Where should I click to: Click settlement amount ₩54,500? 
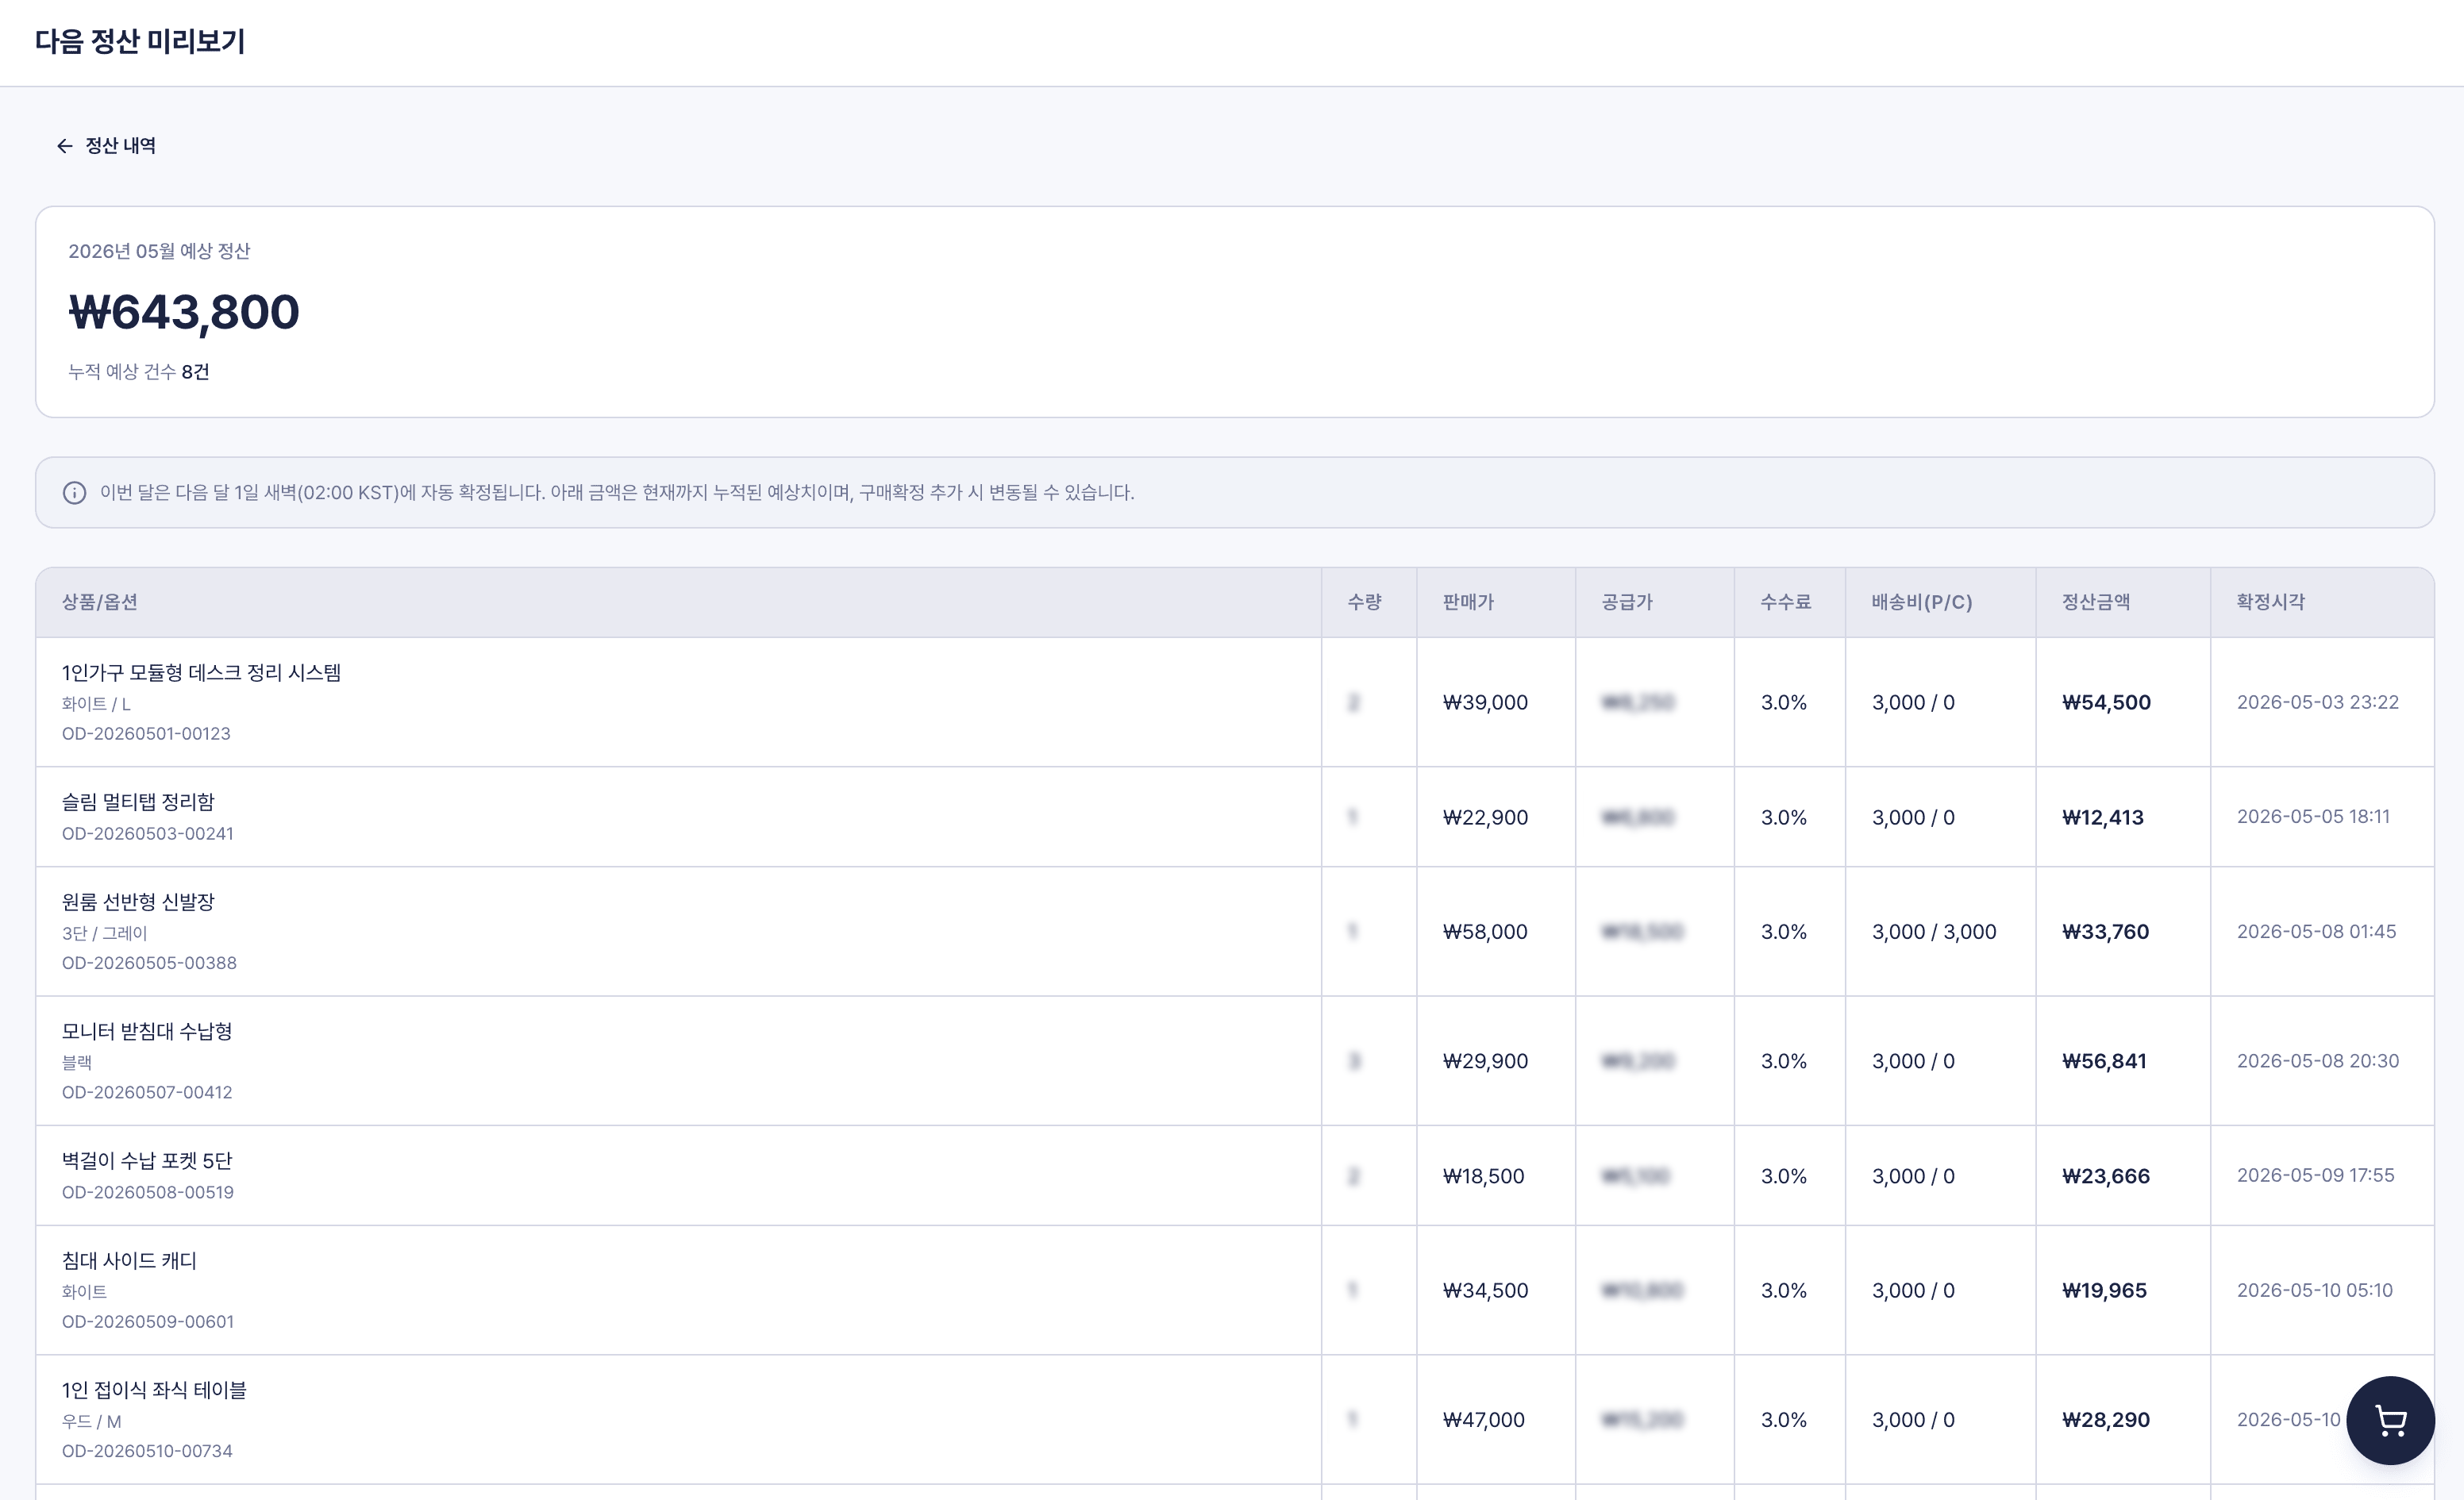coord(2106,703)
